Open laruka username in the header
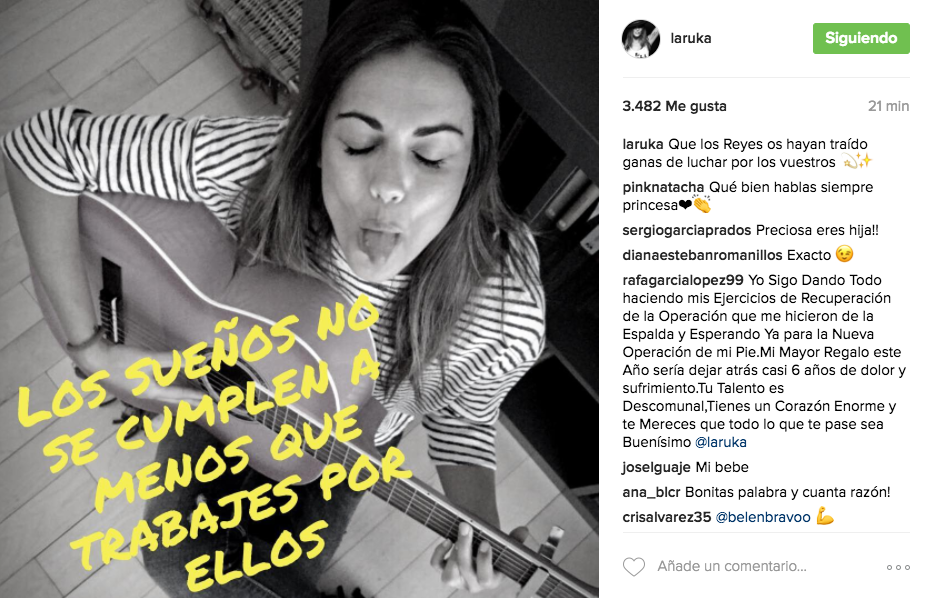Viewport: 933px width, 598px height. tap(691, 38)
